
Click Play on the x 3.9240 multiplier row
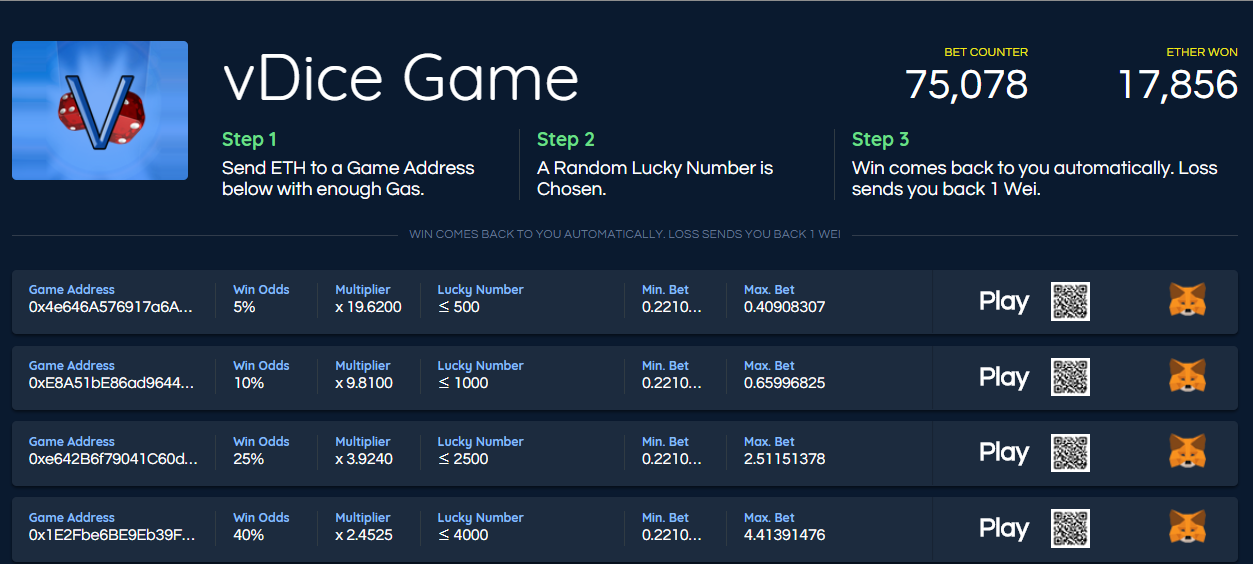coord(1004,453)
